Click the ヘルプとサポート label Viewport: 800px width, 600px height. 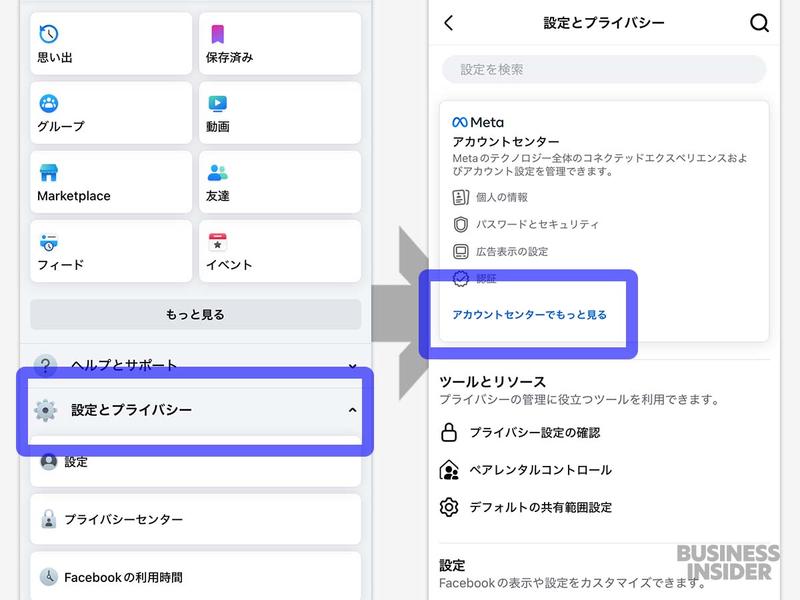tap(124, 365)
